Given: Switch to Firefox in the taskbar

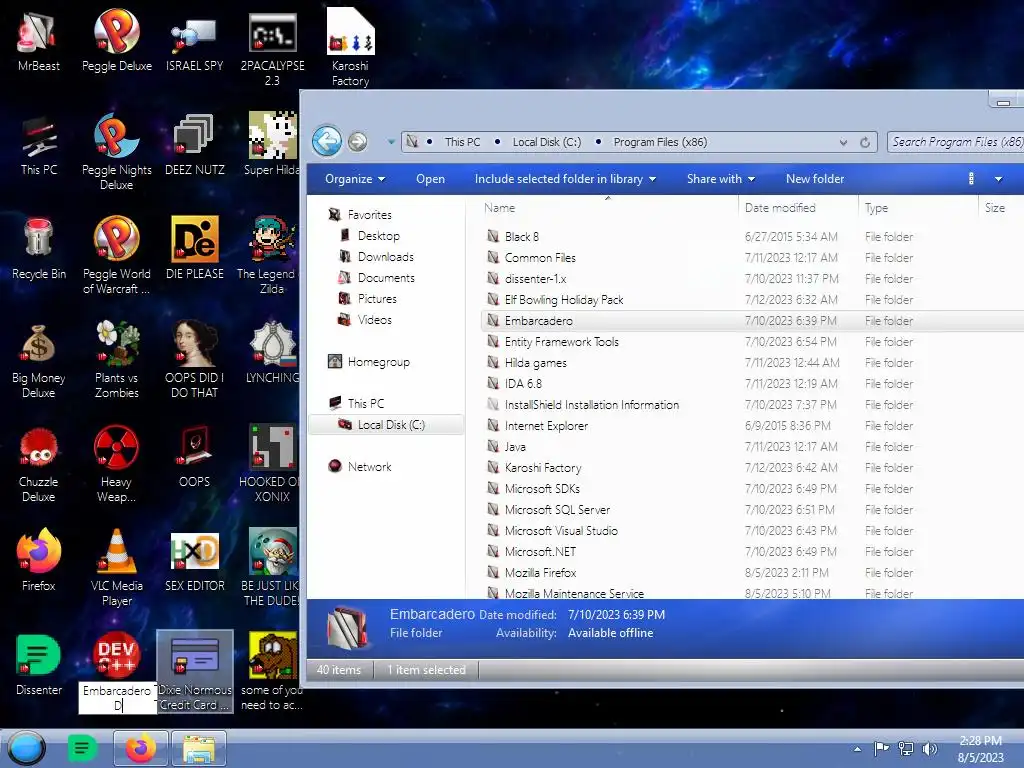Looking at the screenshot, I should [141, 748].
